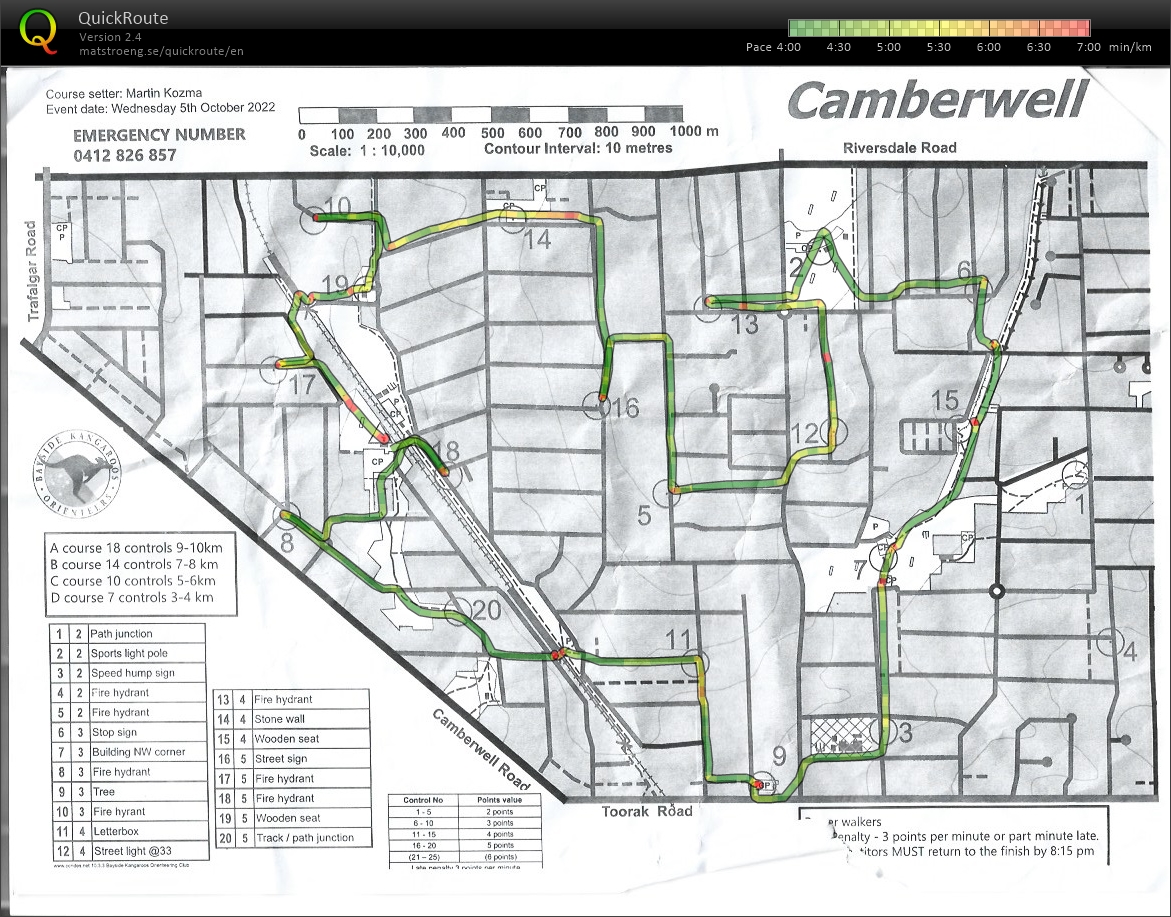
Task: Click the emergency number 0412 826 857
Action: (125, 155)
